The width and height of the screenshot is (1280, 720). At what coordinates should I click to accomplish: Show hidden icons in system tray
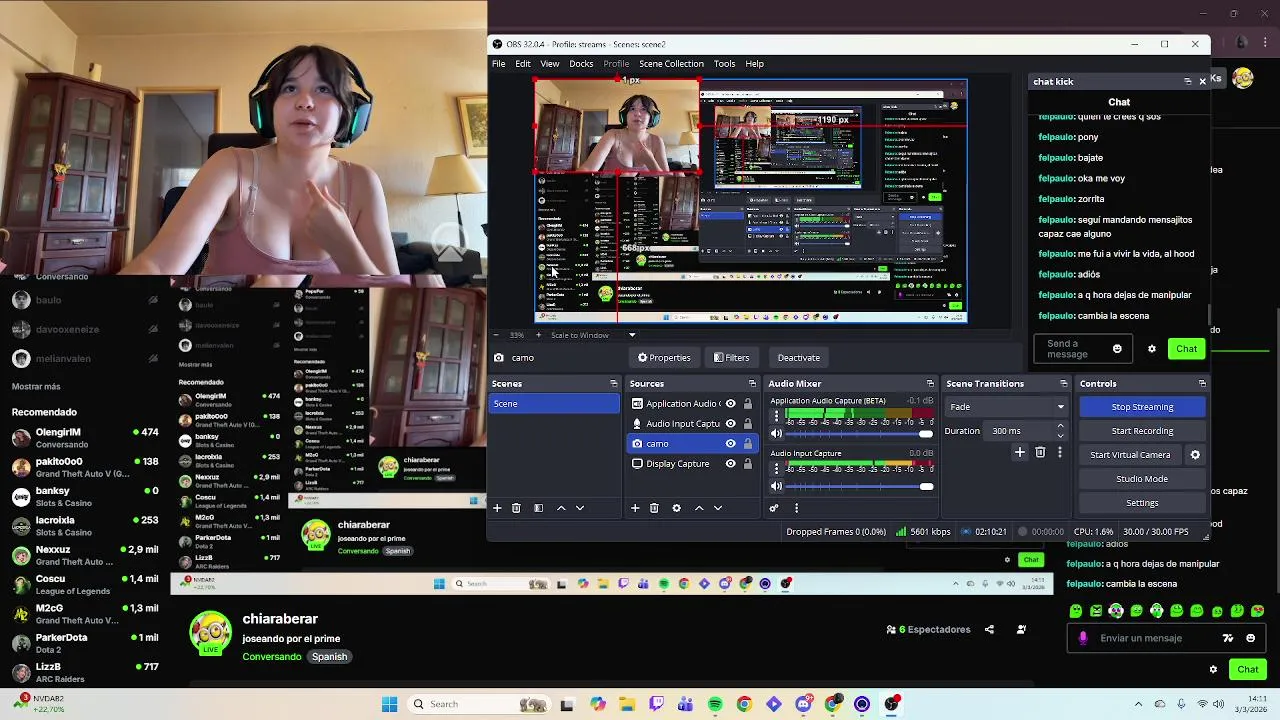[x=1138, y=705]
